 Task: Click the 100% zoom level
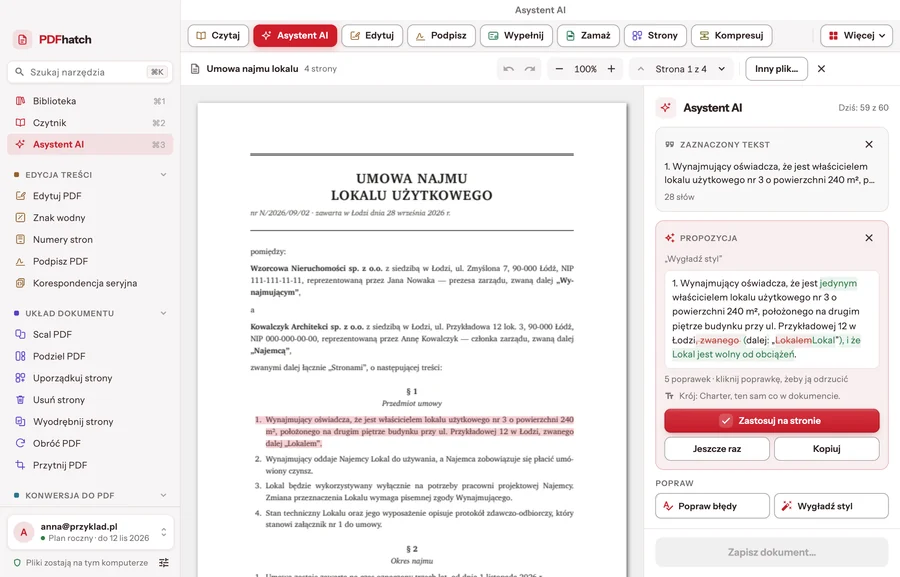(x=585, y=69)
